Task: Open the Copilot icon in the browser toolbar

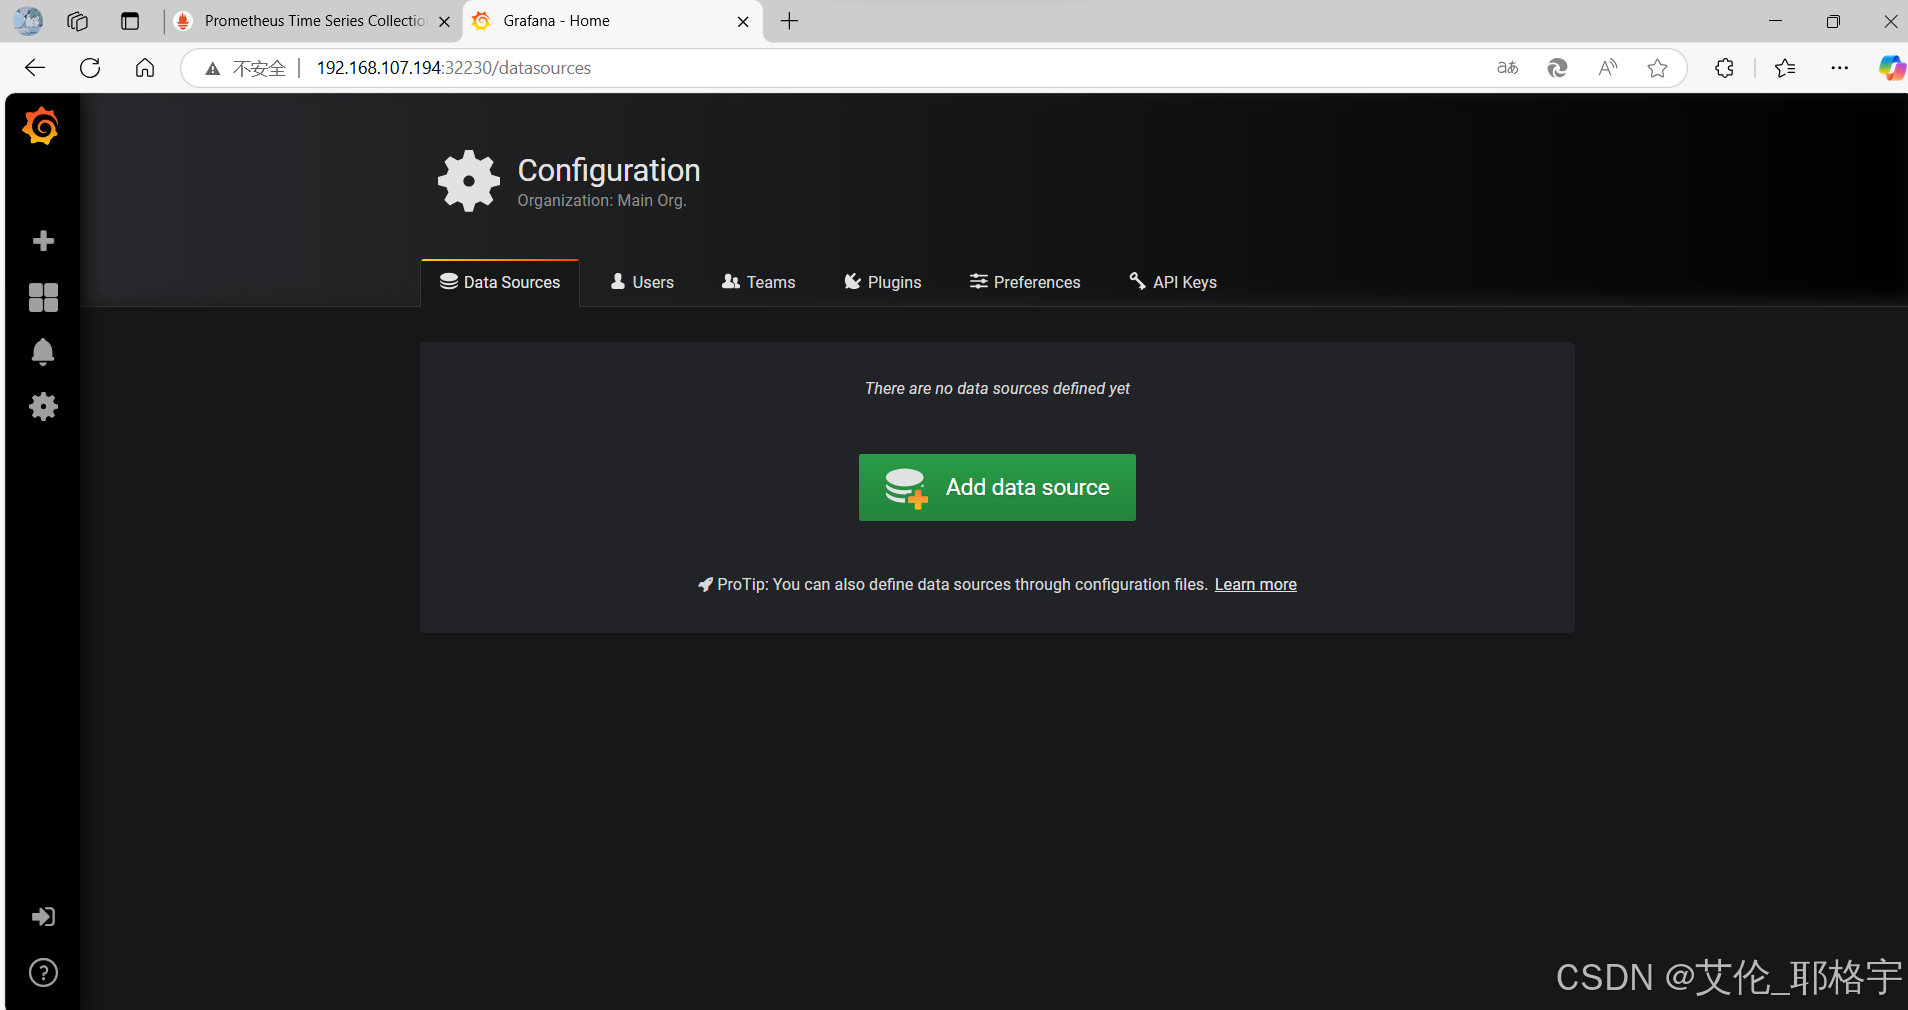Action: pyautogui.click(x=1891, y=68)
